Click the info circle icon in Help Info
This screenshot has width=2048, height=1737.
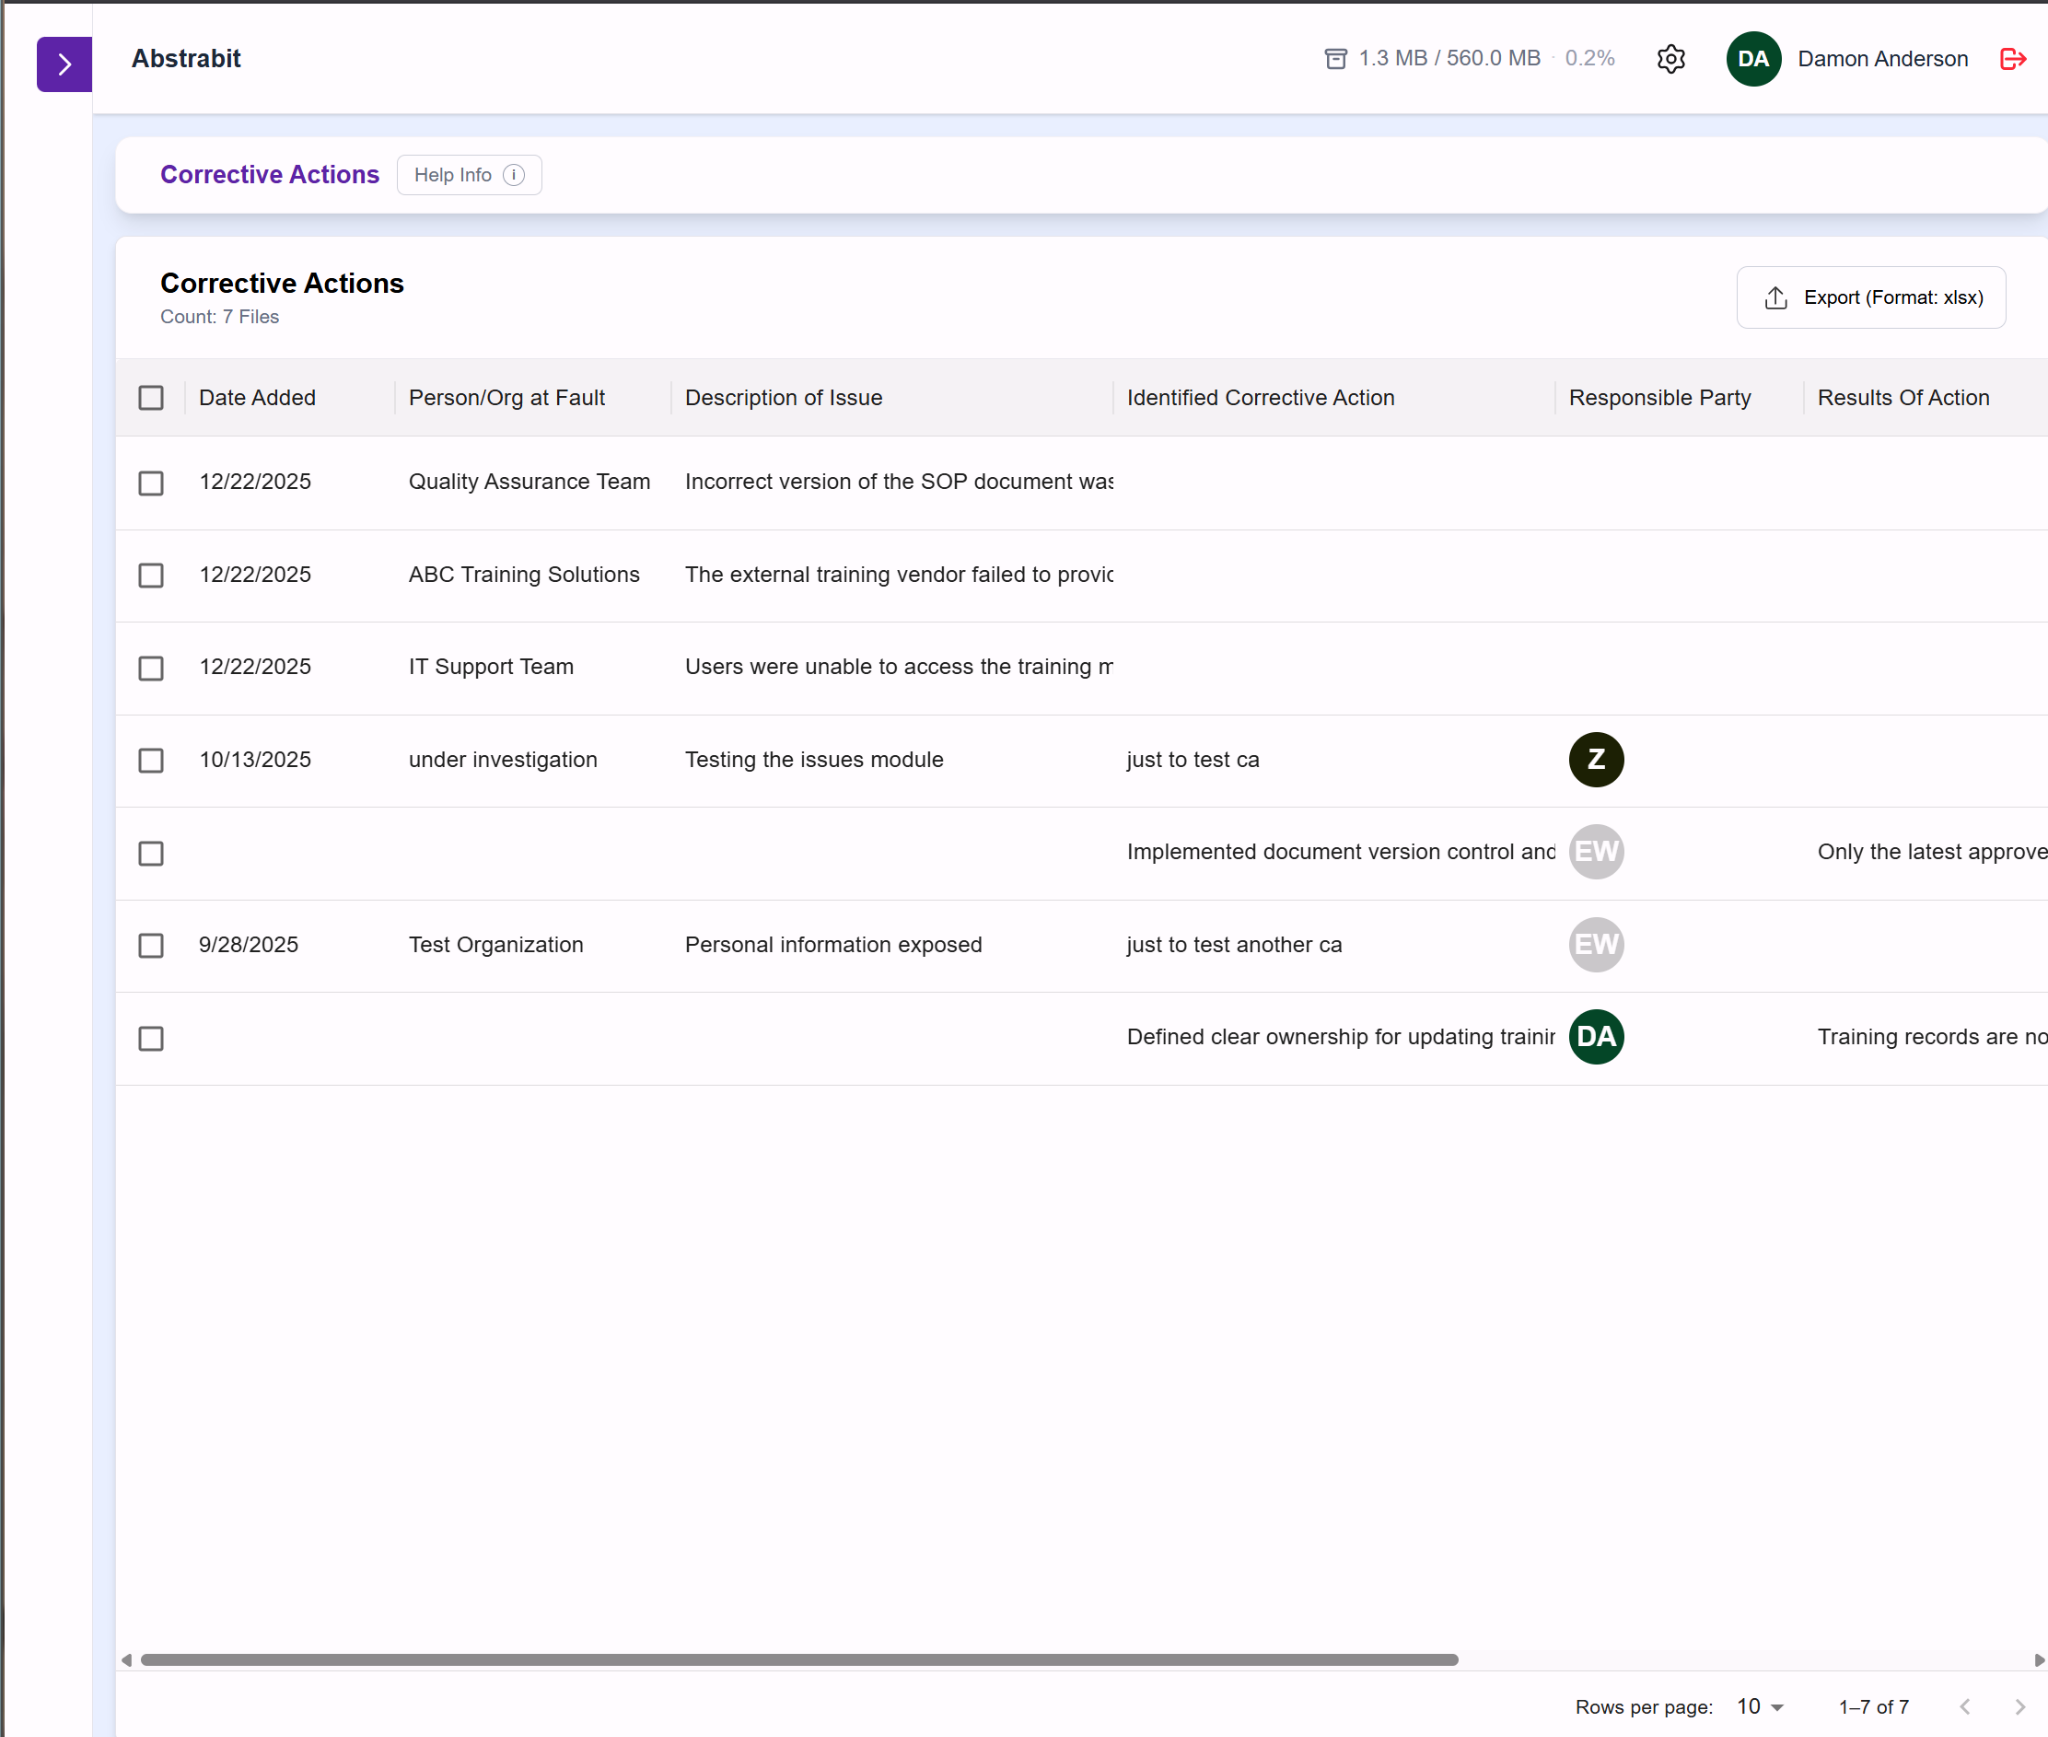point(514,175)
